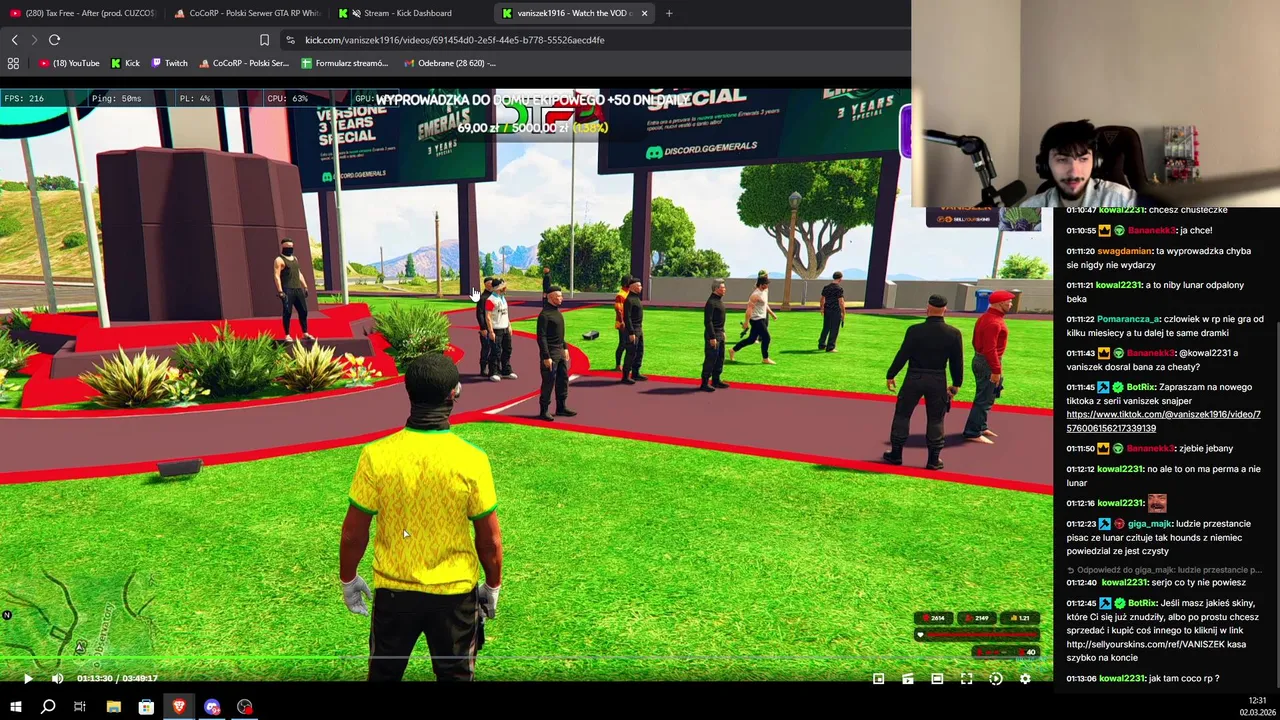The width and height of the screenshot is (1280, 720).
Task: Open Task View on taskbar
Action: 80,707
